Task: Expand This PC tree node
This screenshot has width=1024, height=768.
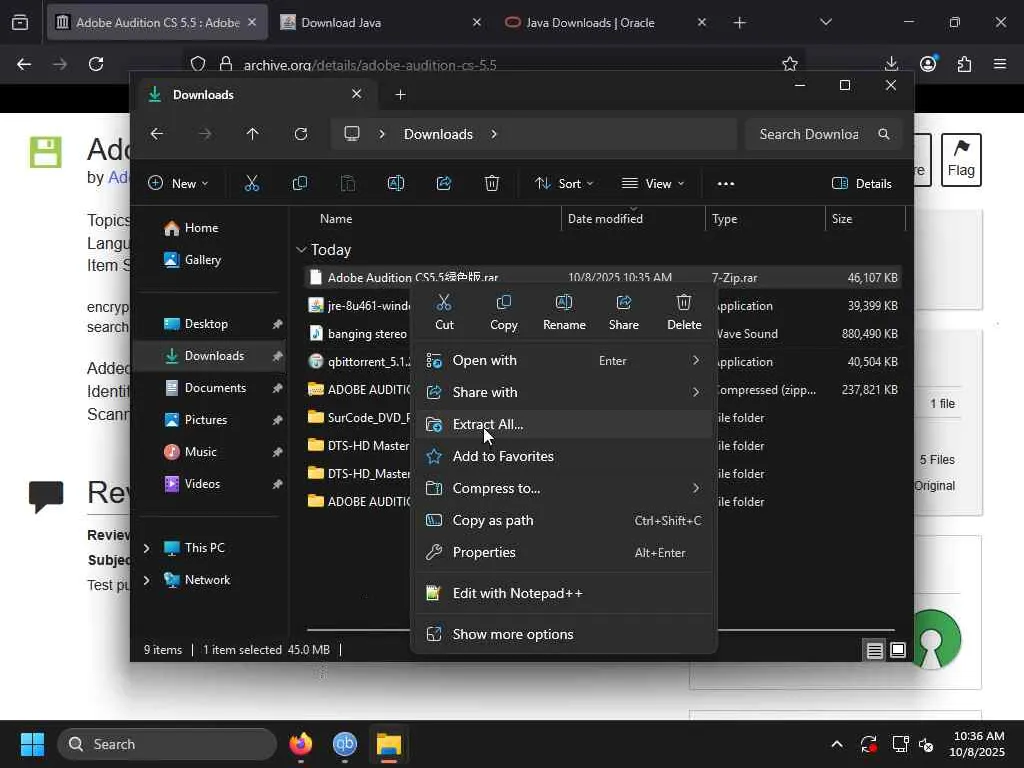Action: coord(146,548)
